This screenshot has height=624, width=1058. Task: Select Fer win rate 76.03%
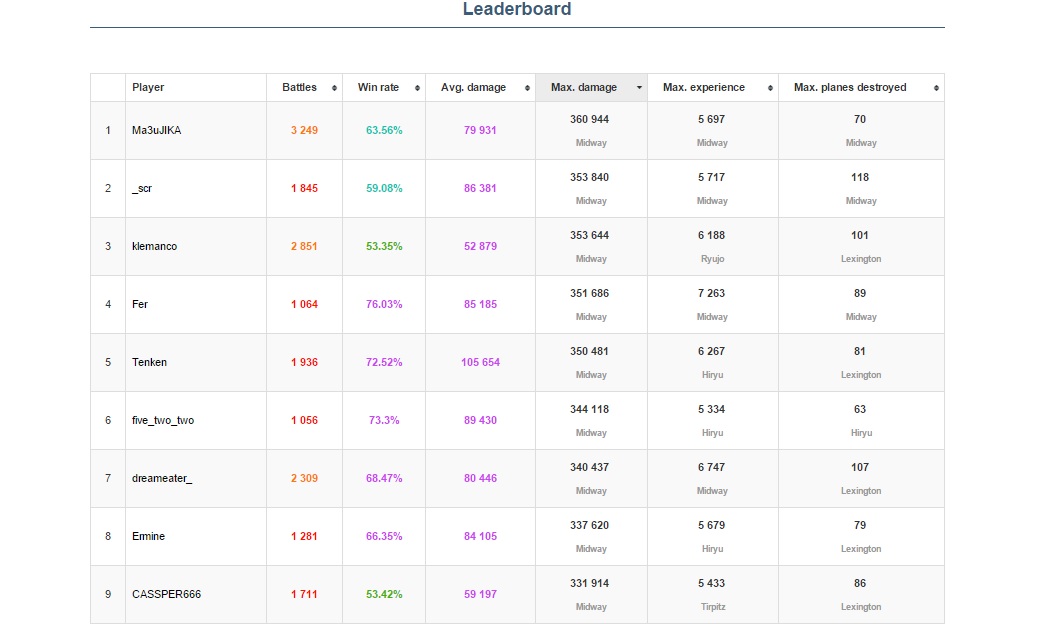[384, 304]
